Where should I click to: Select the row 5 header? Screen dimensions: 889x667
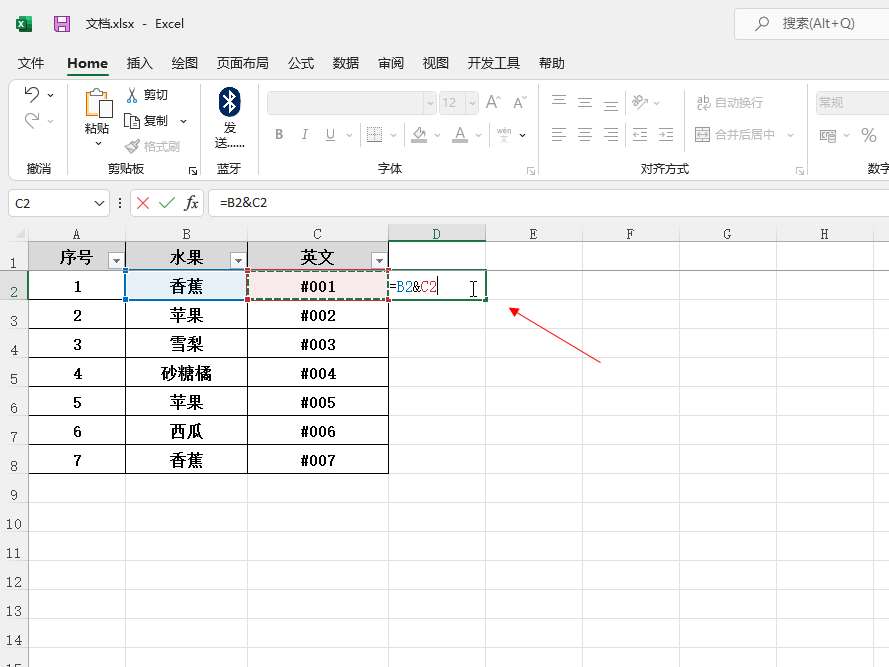[14, 373]
